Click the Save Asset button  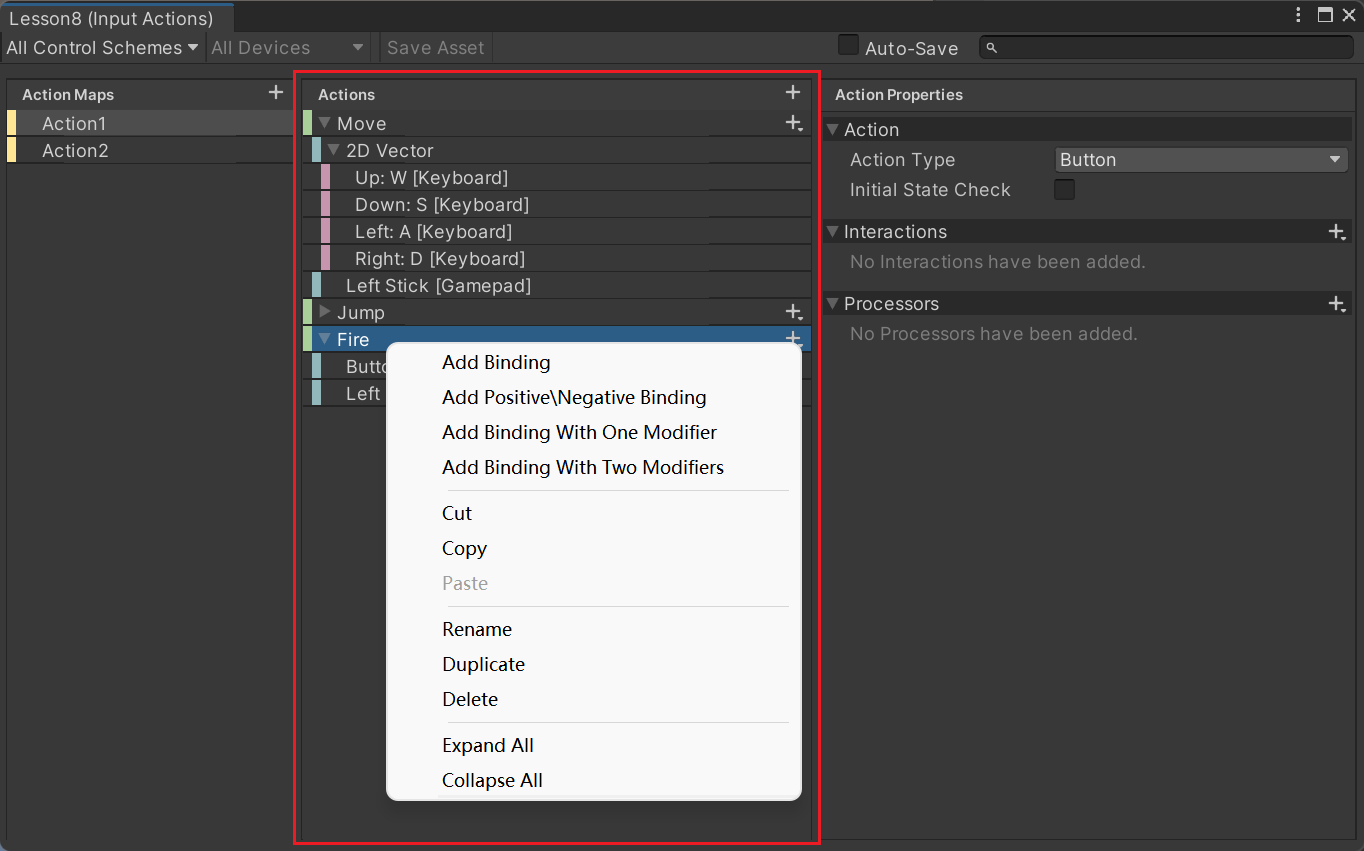pyautogui.click(x=434, y=46)
